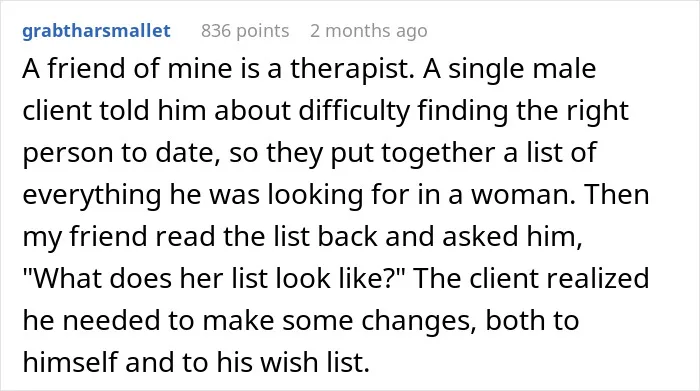Screen dimensions: 700x391
Task: Click the word Then ending the fourth line
Action: tap(616, 195)
